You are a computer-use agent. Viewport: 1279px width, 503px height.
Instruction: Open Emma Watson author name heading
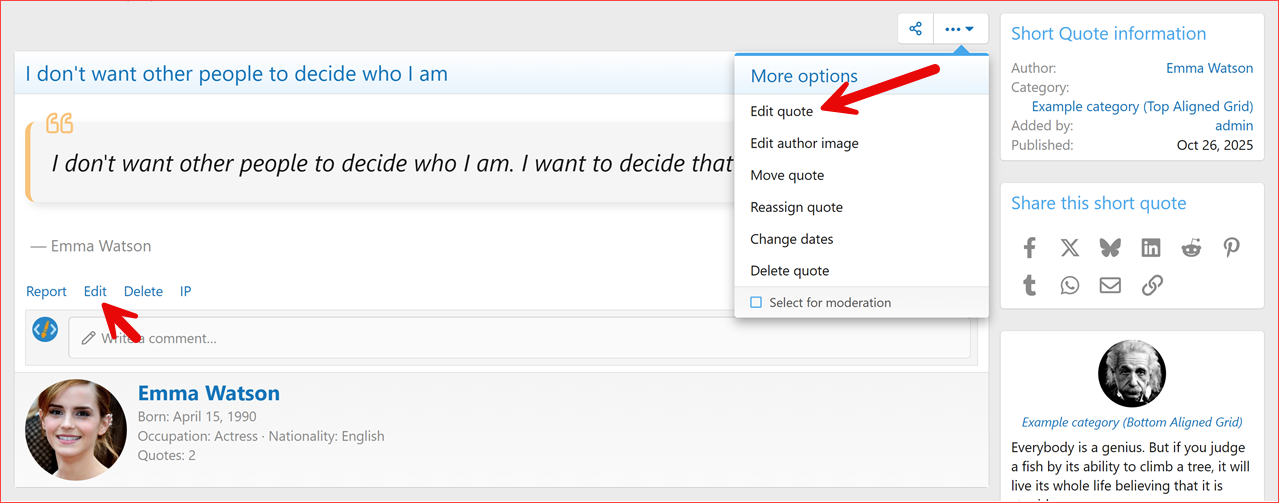(x=209, y=393)
